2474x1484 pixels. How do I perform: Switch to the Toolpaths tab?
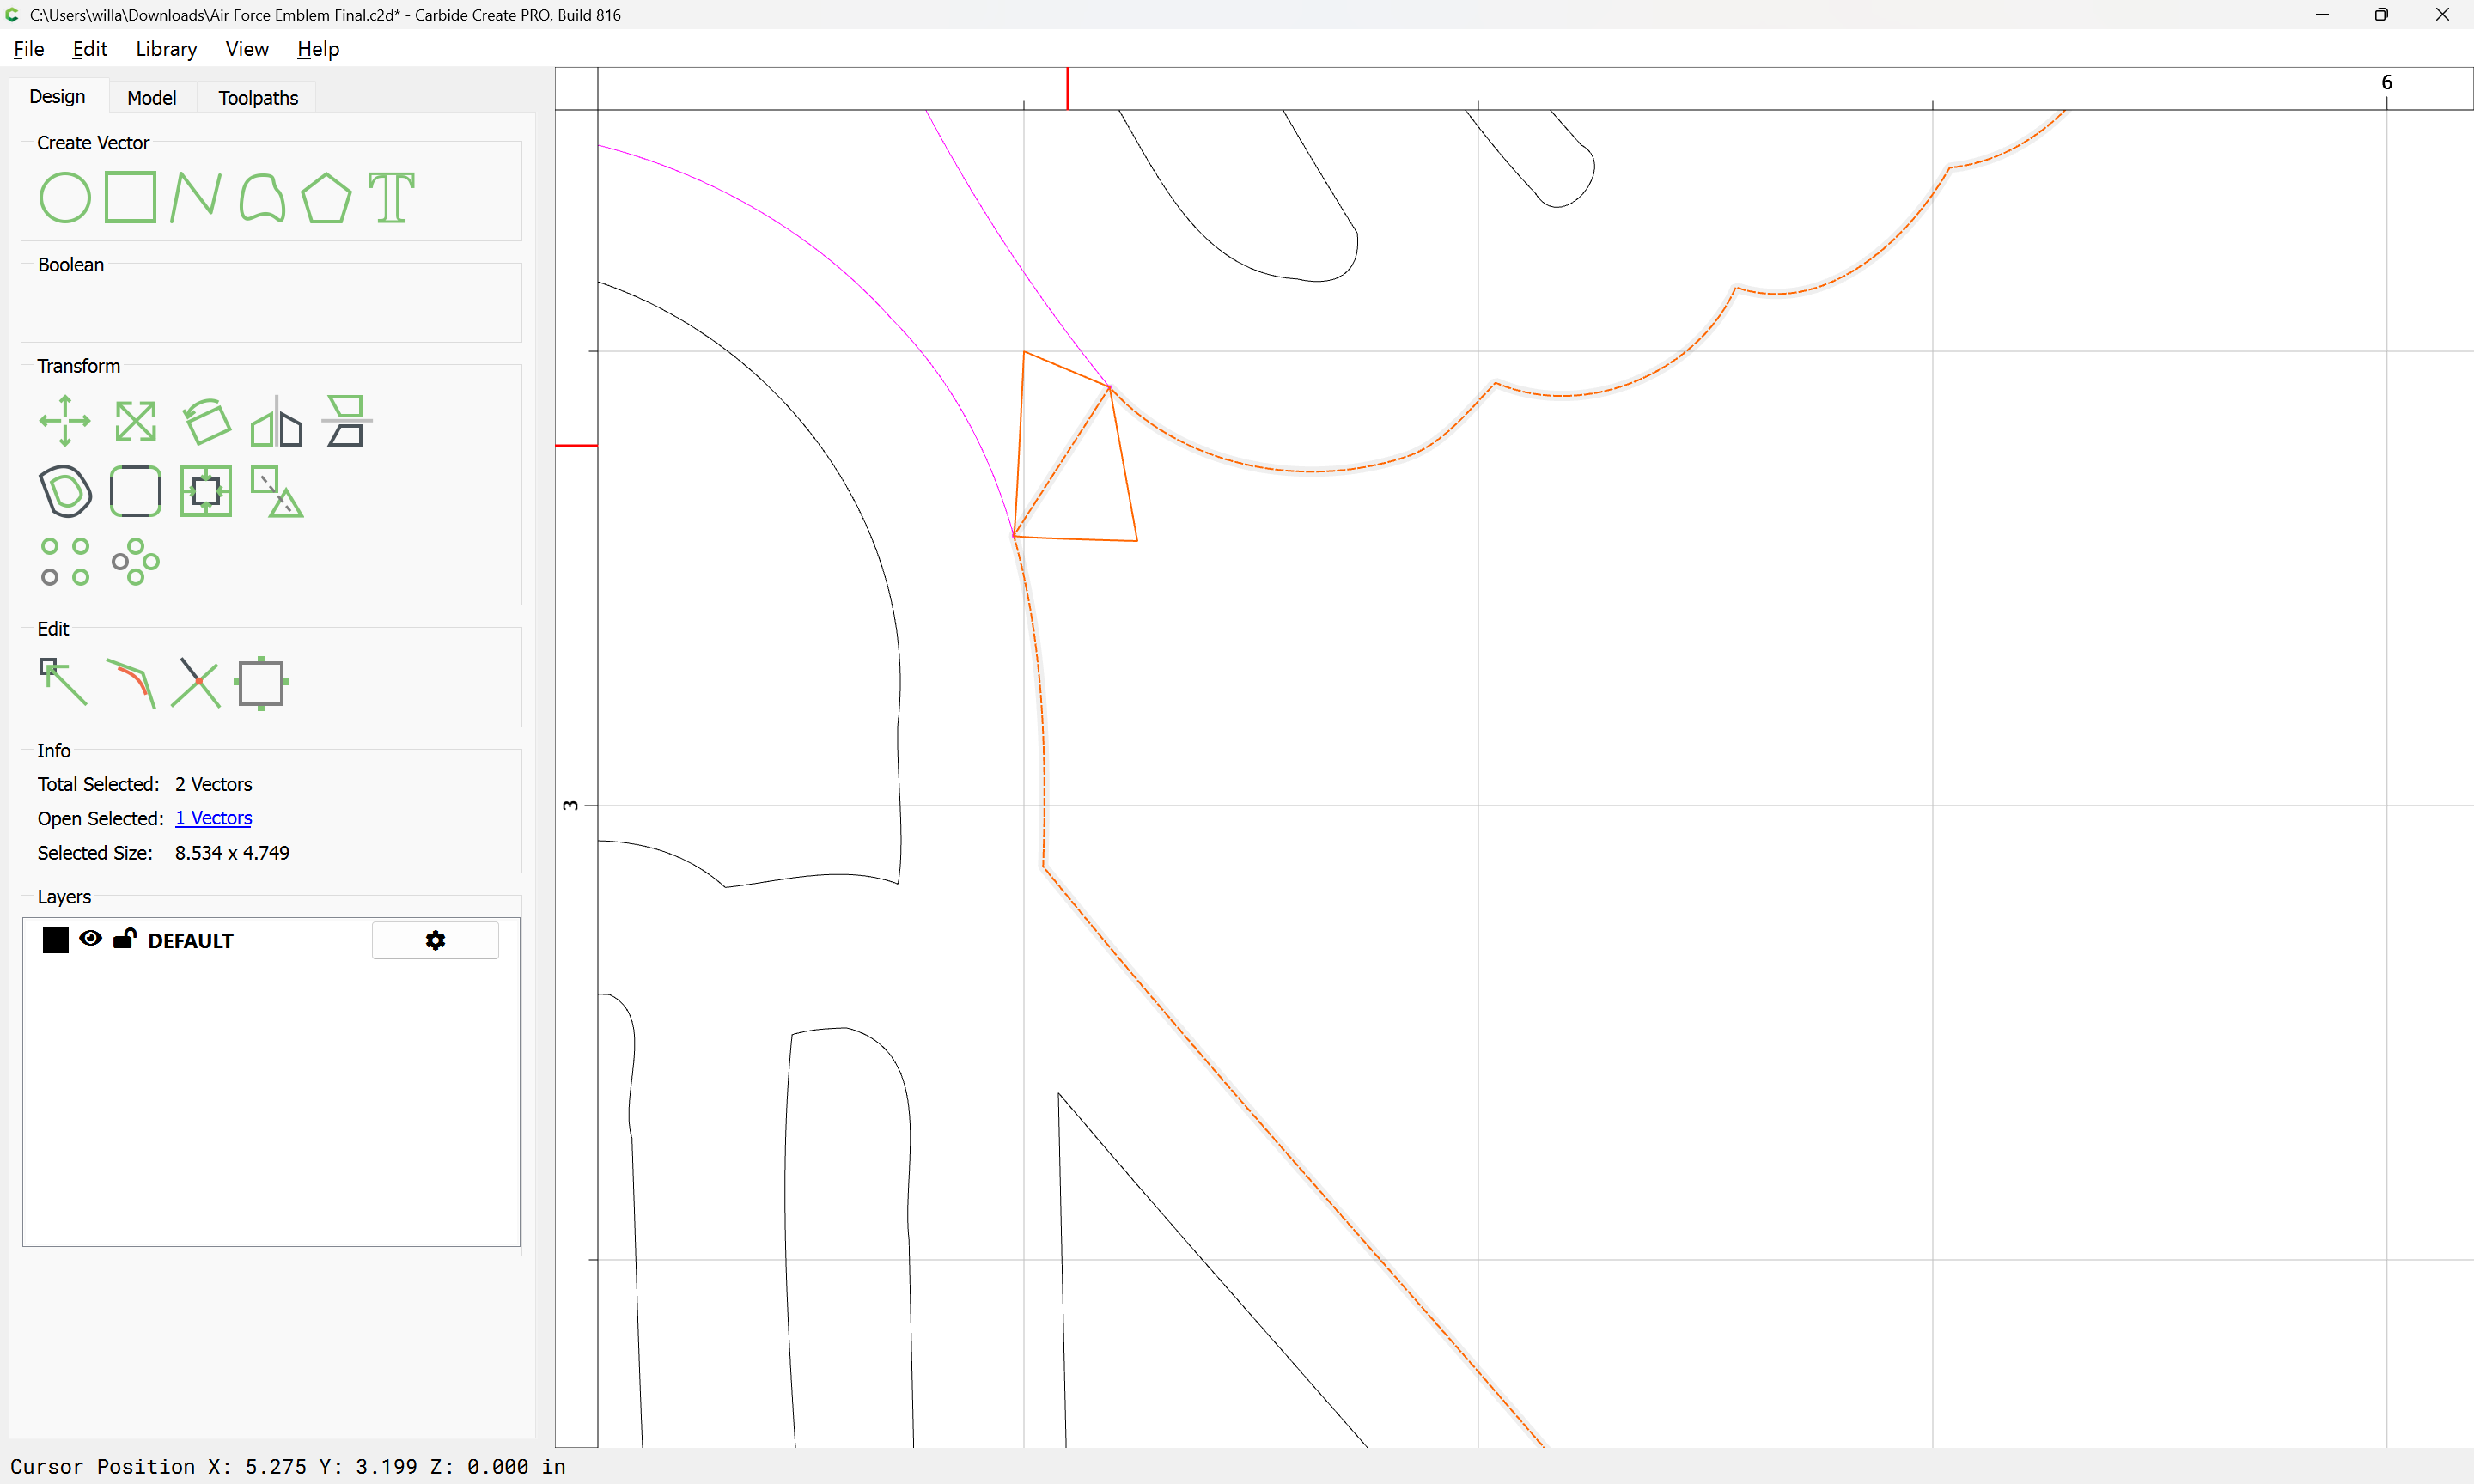click(x=258, y=98)
